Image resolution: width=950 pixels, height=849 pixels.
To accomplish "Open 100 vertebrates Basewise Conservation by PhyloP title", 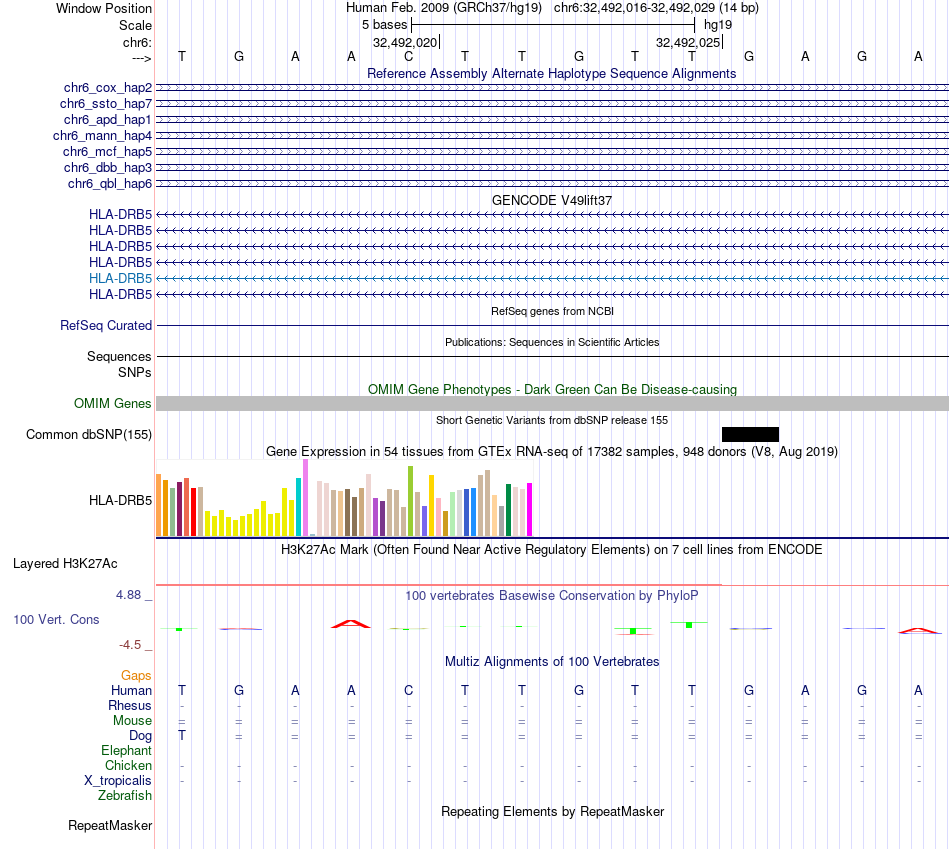I will (552, 596).
